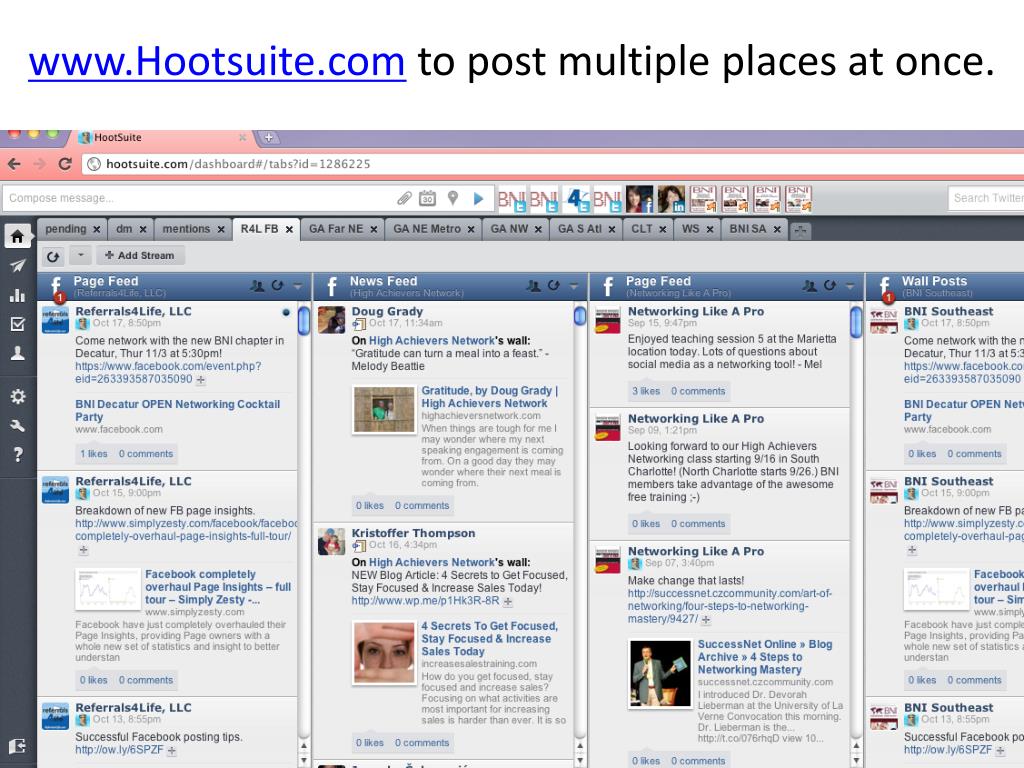Expand the shortened link plus icon after wp.me URL

coord(507,601)
